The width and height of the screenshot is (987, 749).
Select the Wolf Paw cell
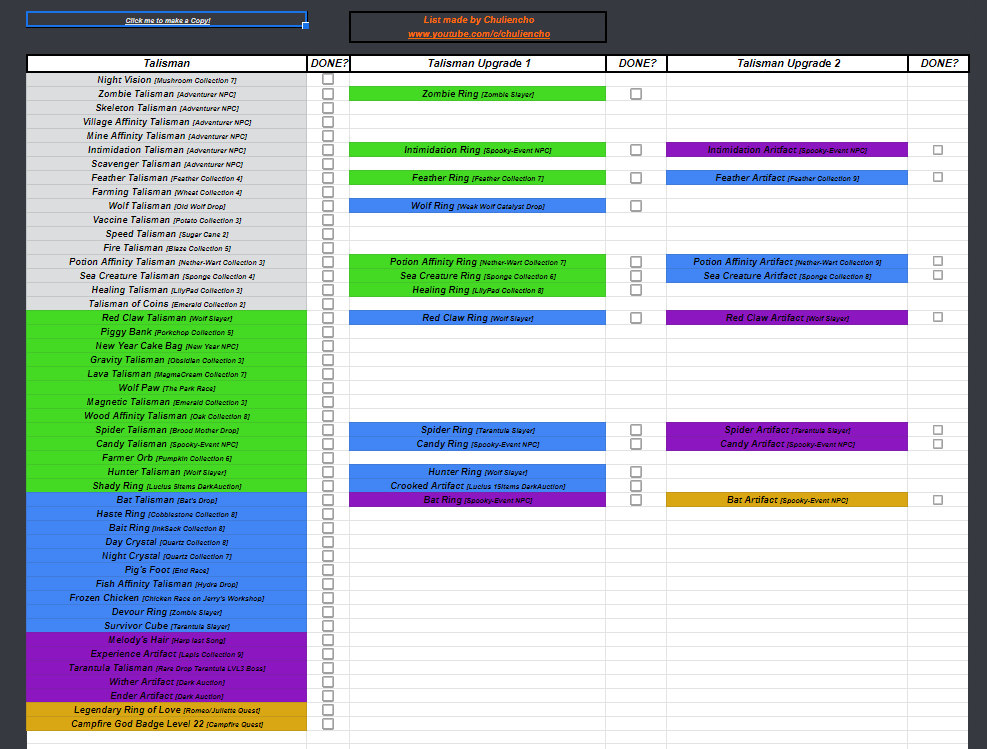coord(167,388)
